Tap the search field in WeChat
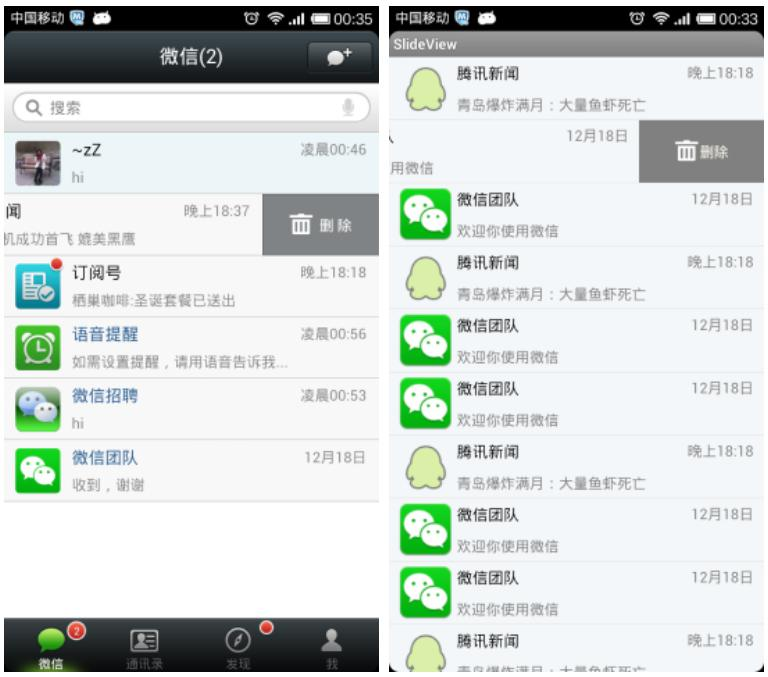The image size is (768, 677). pyautogui.click(x=191, y=107)
